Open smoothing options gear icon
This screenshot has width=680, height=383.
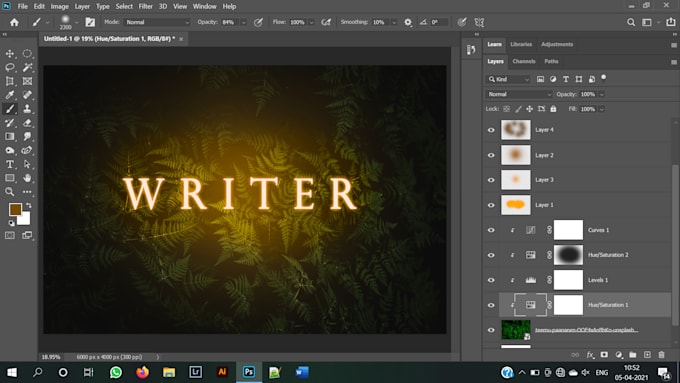click(408, 22)
